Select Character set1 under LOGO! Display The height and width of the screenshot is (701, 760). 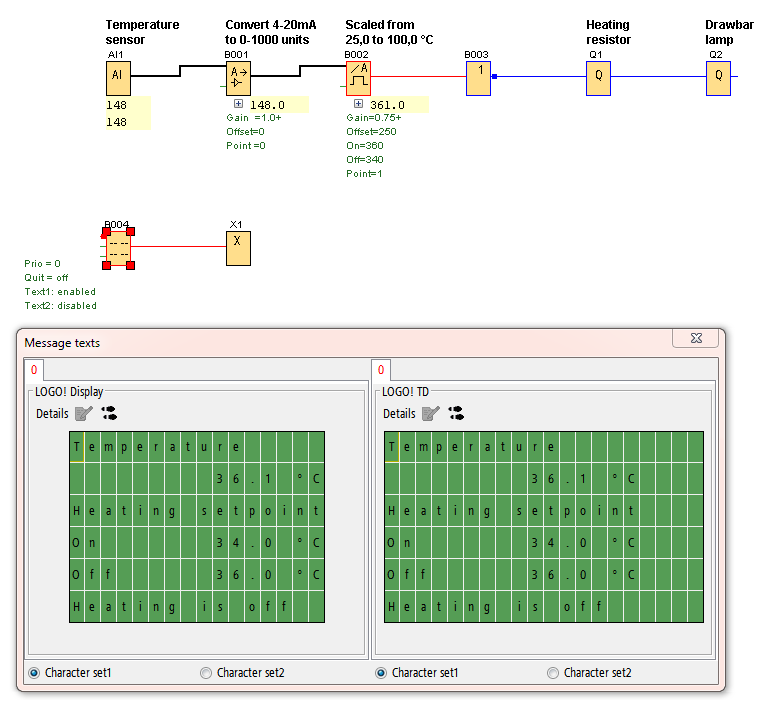click(x=35, y=673)
